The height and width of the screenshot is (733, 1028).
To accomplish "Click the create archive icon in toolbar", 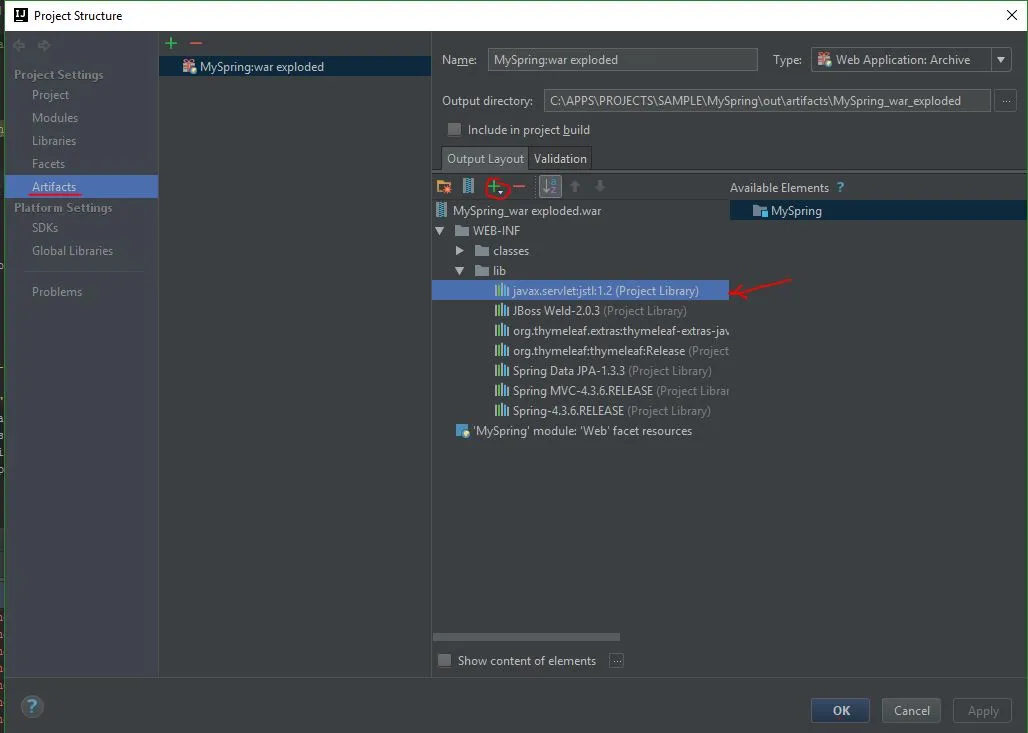I will pos(468,186).
